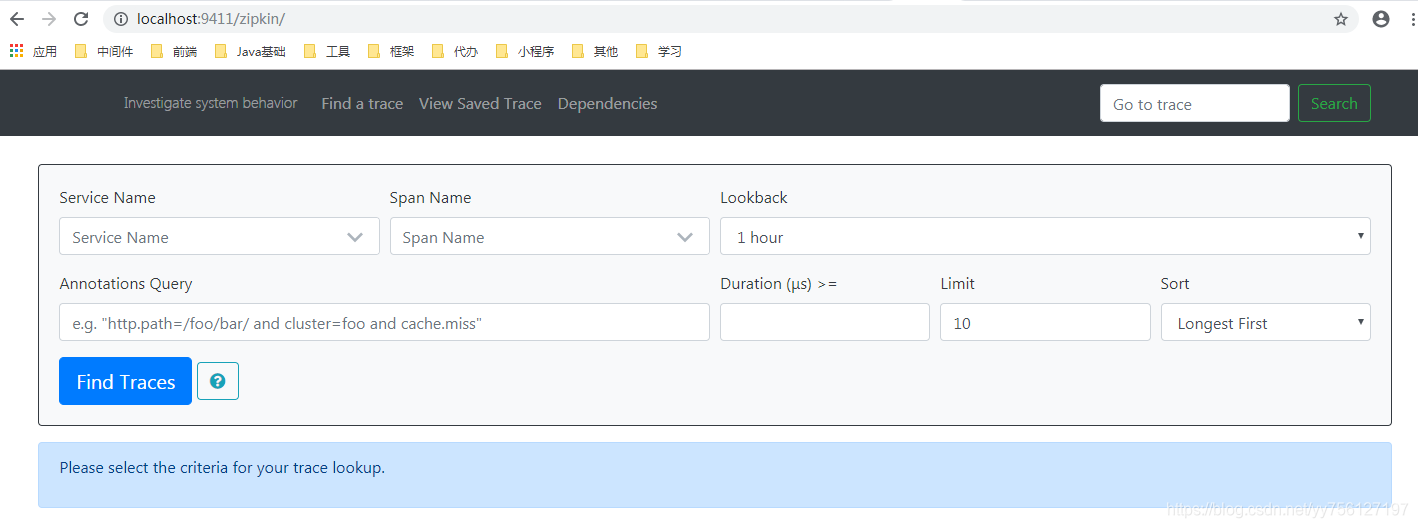Click the address bar URL localhost:9411/zipkin/

click(x=211, y=19)
